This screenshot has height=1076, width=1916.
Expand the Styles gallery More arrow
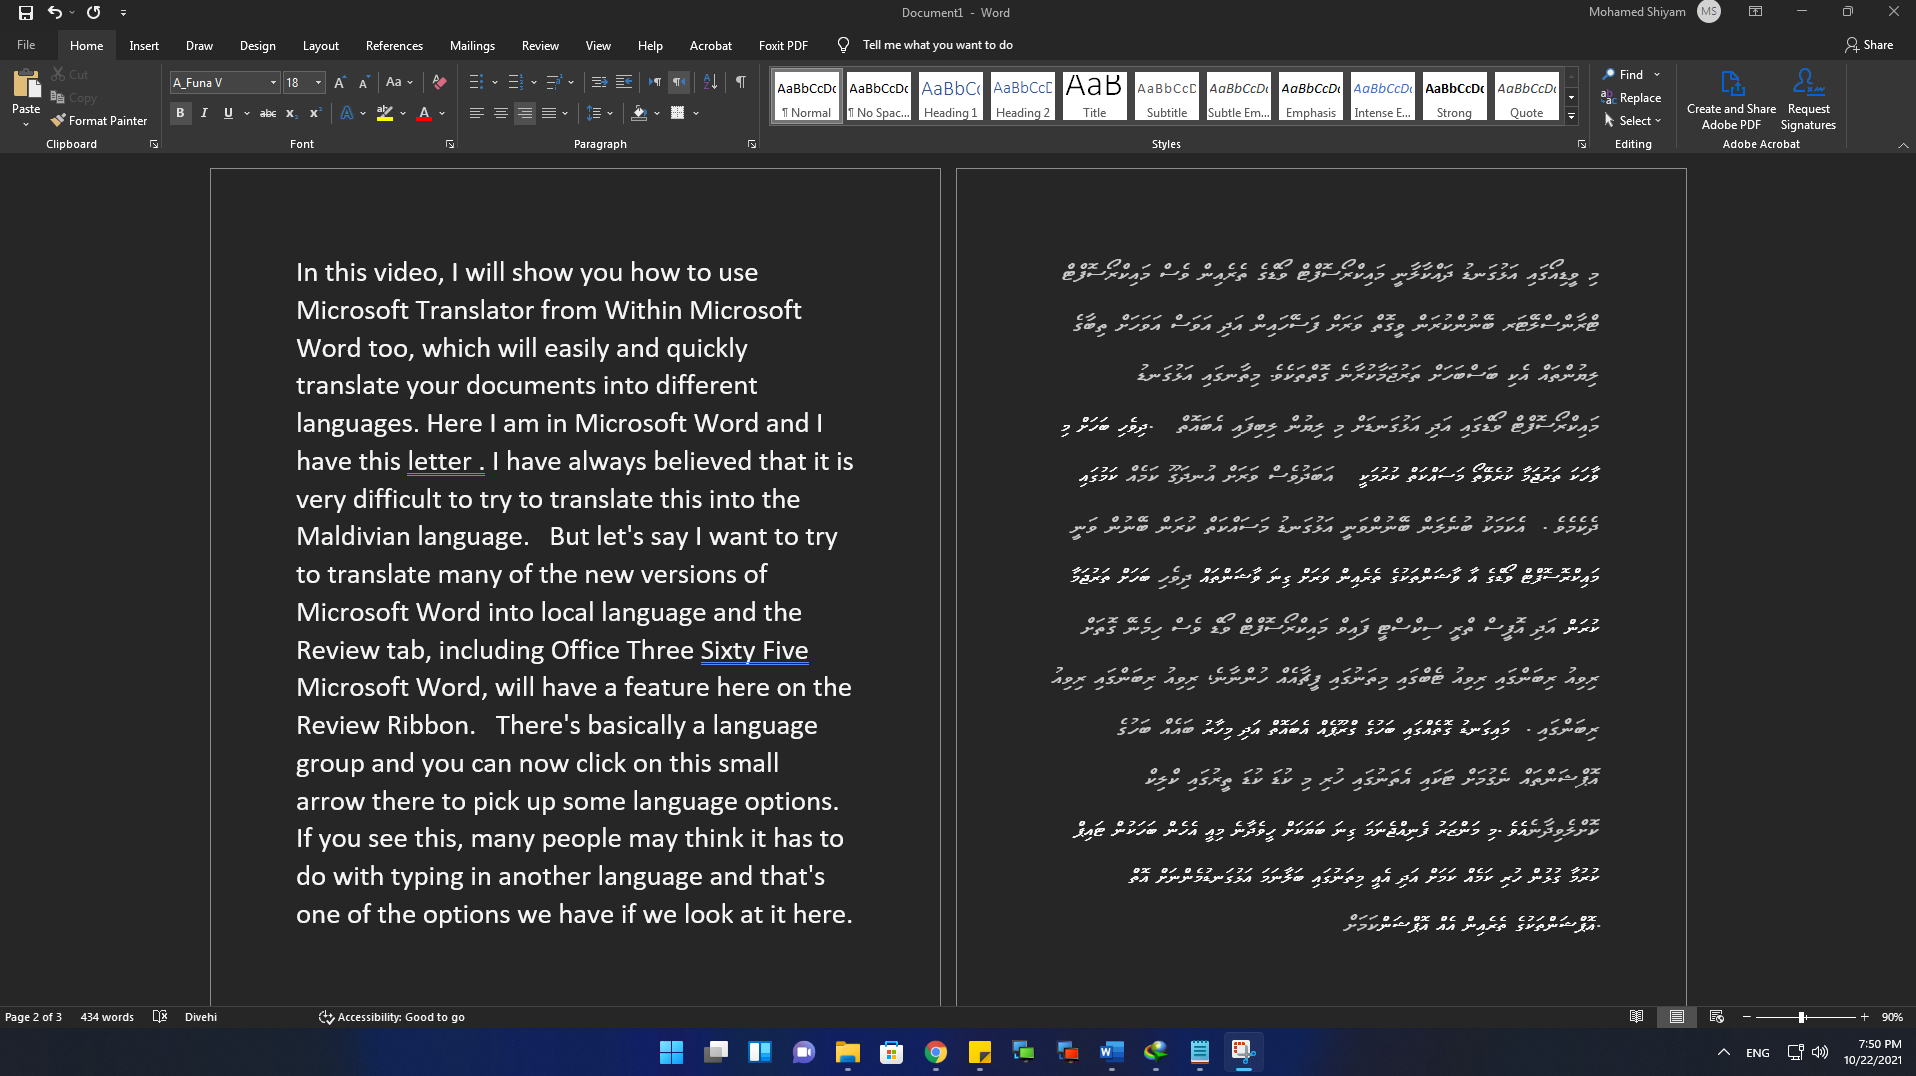point(1571,116)
